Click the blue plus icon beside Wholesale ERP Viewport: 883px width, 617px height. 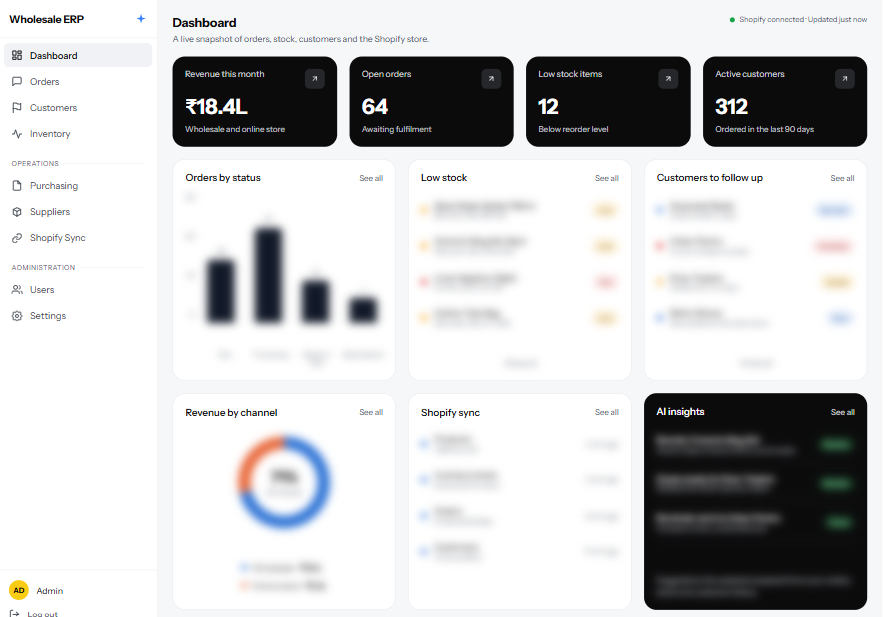pos(141,19)
